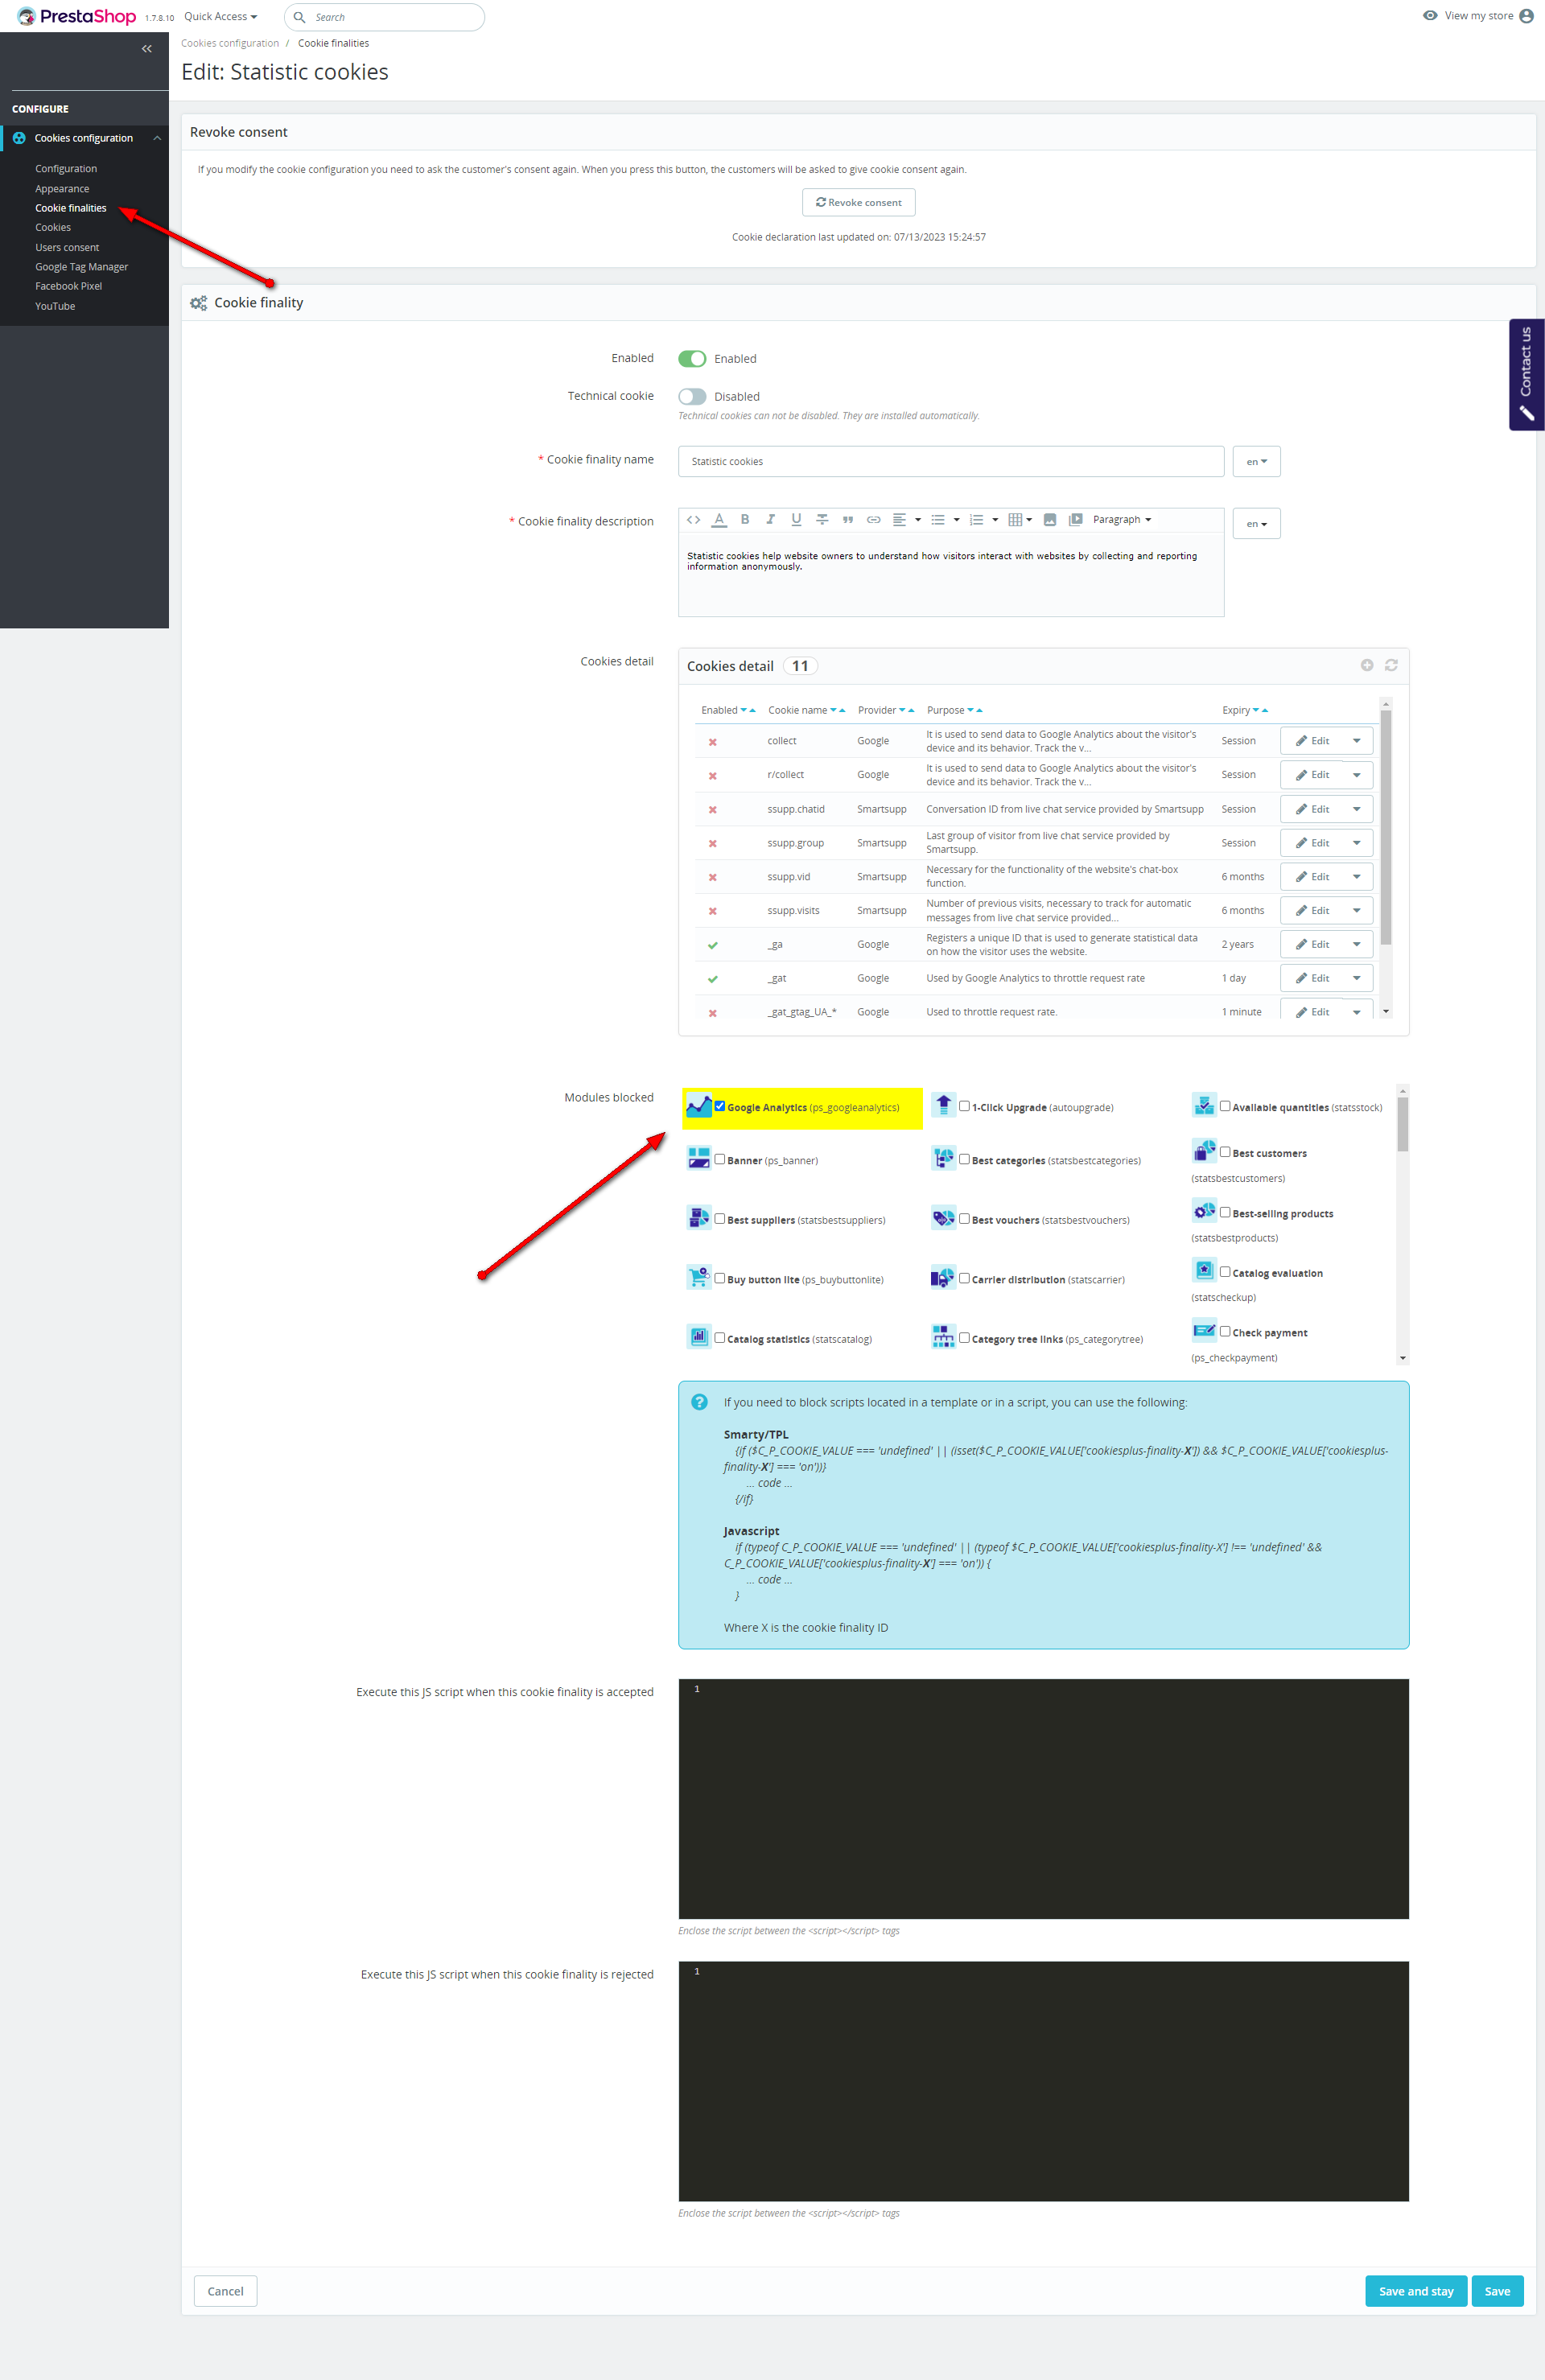This screenshot has height=2380, width=1545.
Task: Apply strikethrough formatting in the description editor
Action: [x=822, y=520]
